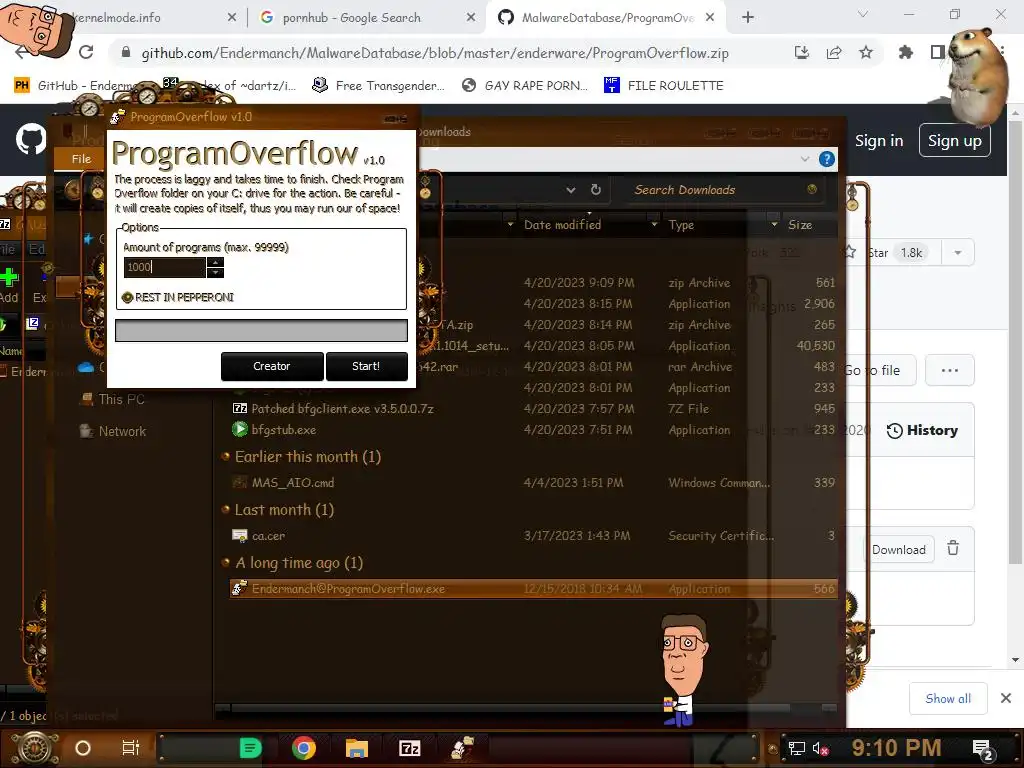Click Show all in the downloads bar
The width and height of the screenshot is (1024, 768).
click(948, 699)
